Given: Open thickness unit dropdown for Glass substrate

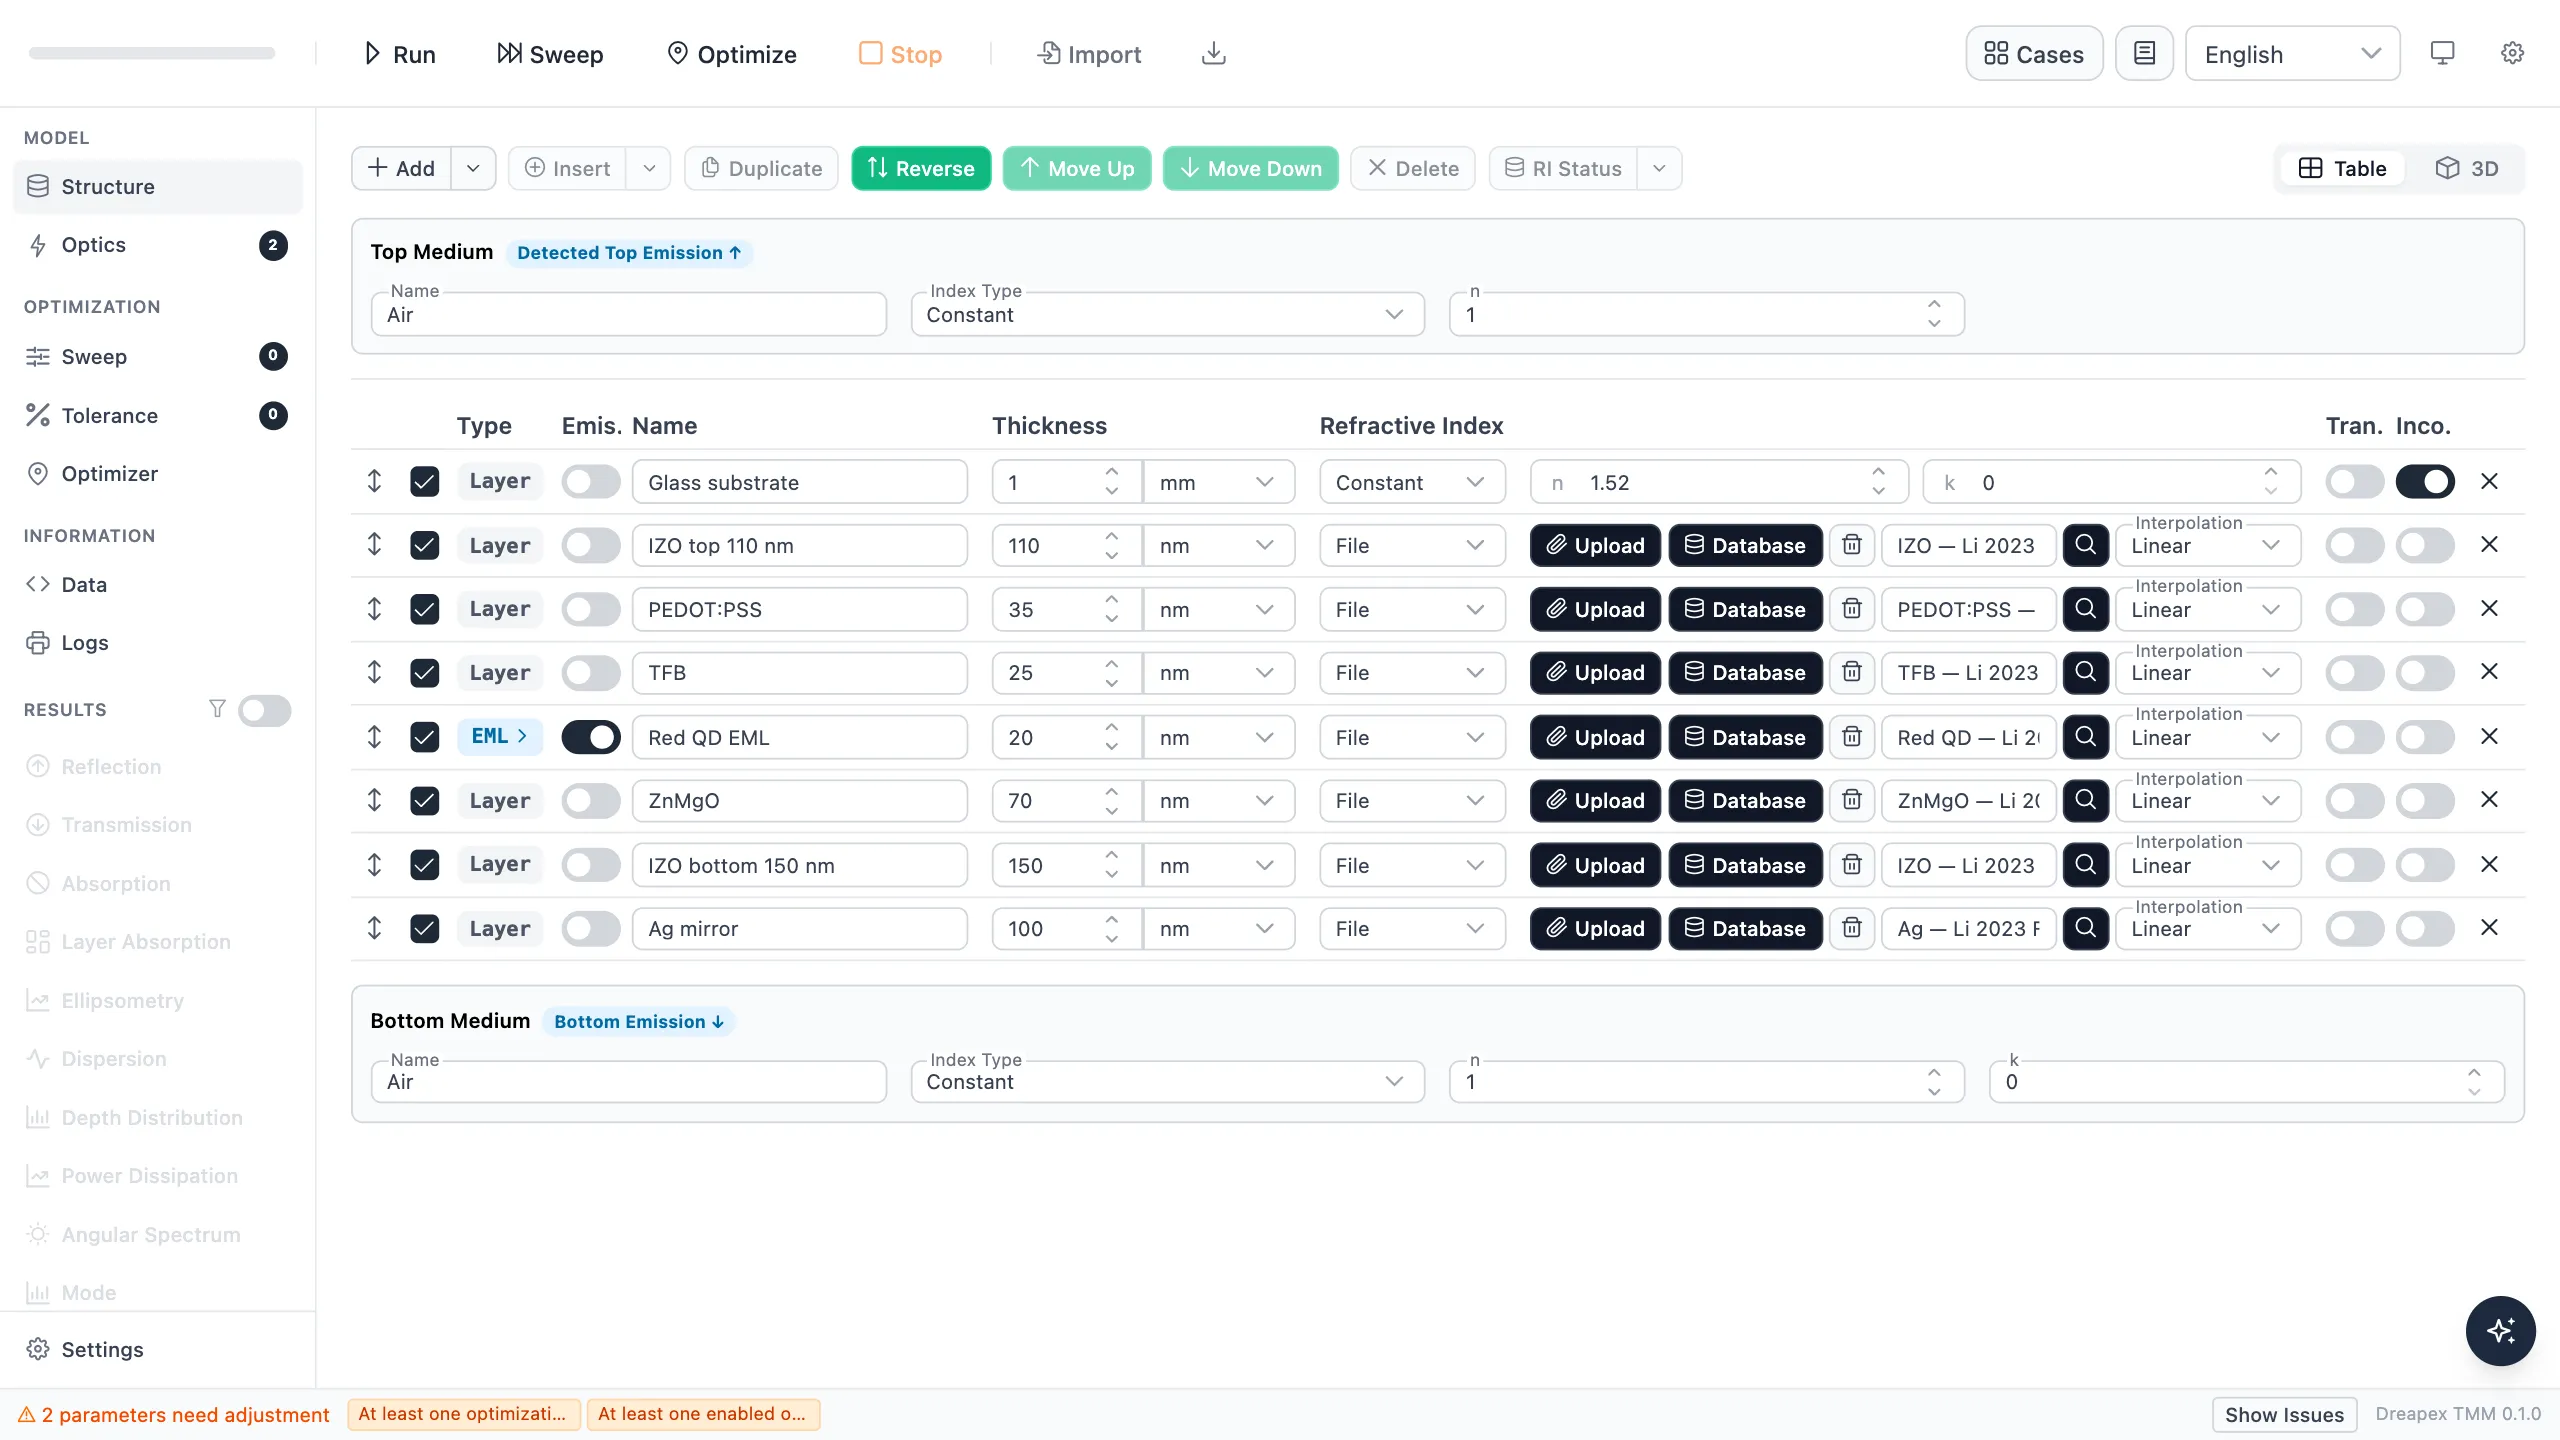Looking at the screenshot, I should [x=1218, y=482].
